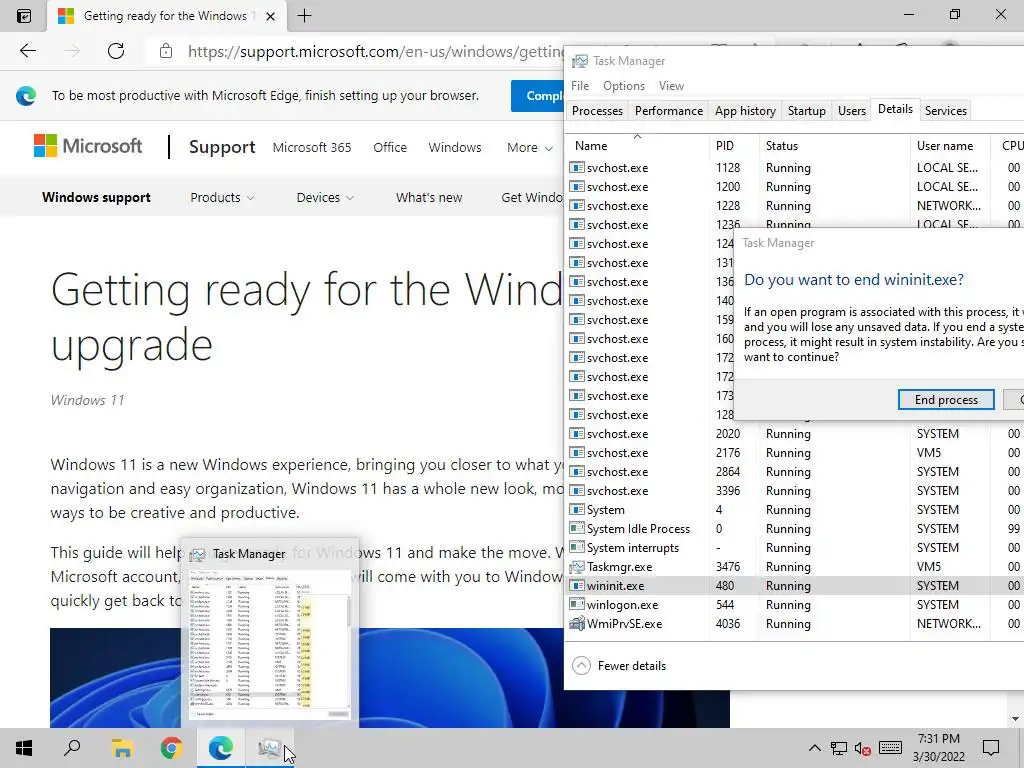Select svchost.exe row with PID 1228
Image resolution: width=1024 pixels, height=768 pixels.
coord(793,206)
